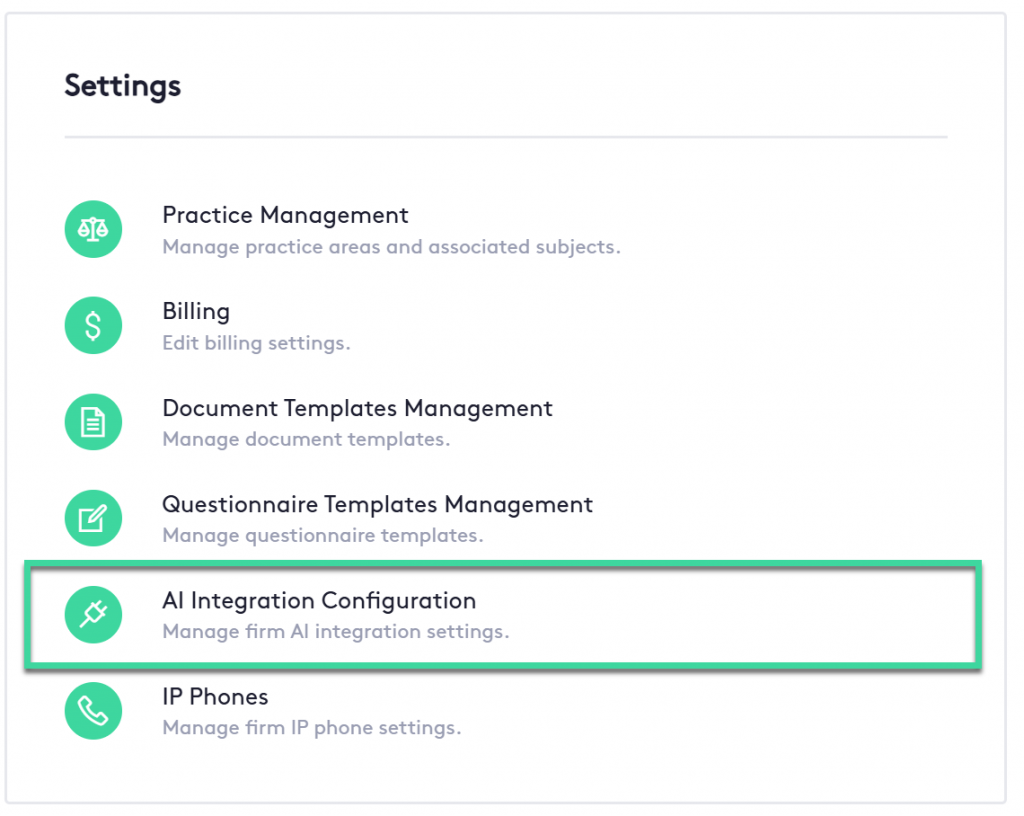Open the Practice Management title link

(285, 215)
